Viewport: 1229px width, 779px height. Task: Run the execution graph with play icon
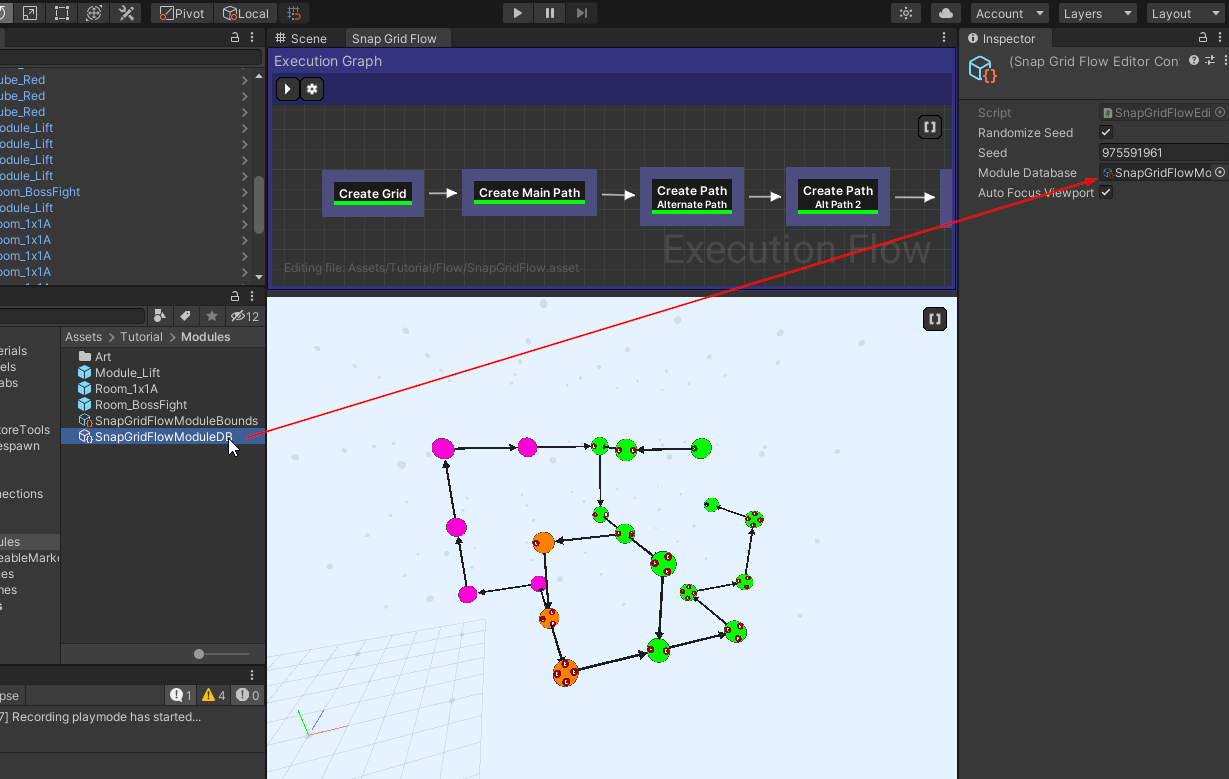[x=287, y=89]
